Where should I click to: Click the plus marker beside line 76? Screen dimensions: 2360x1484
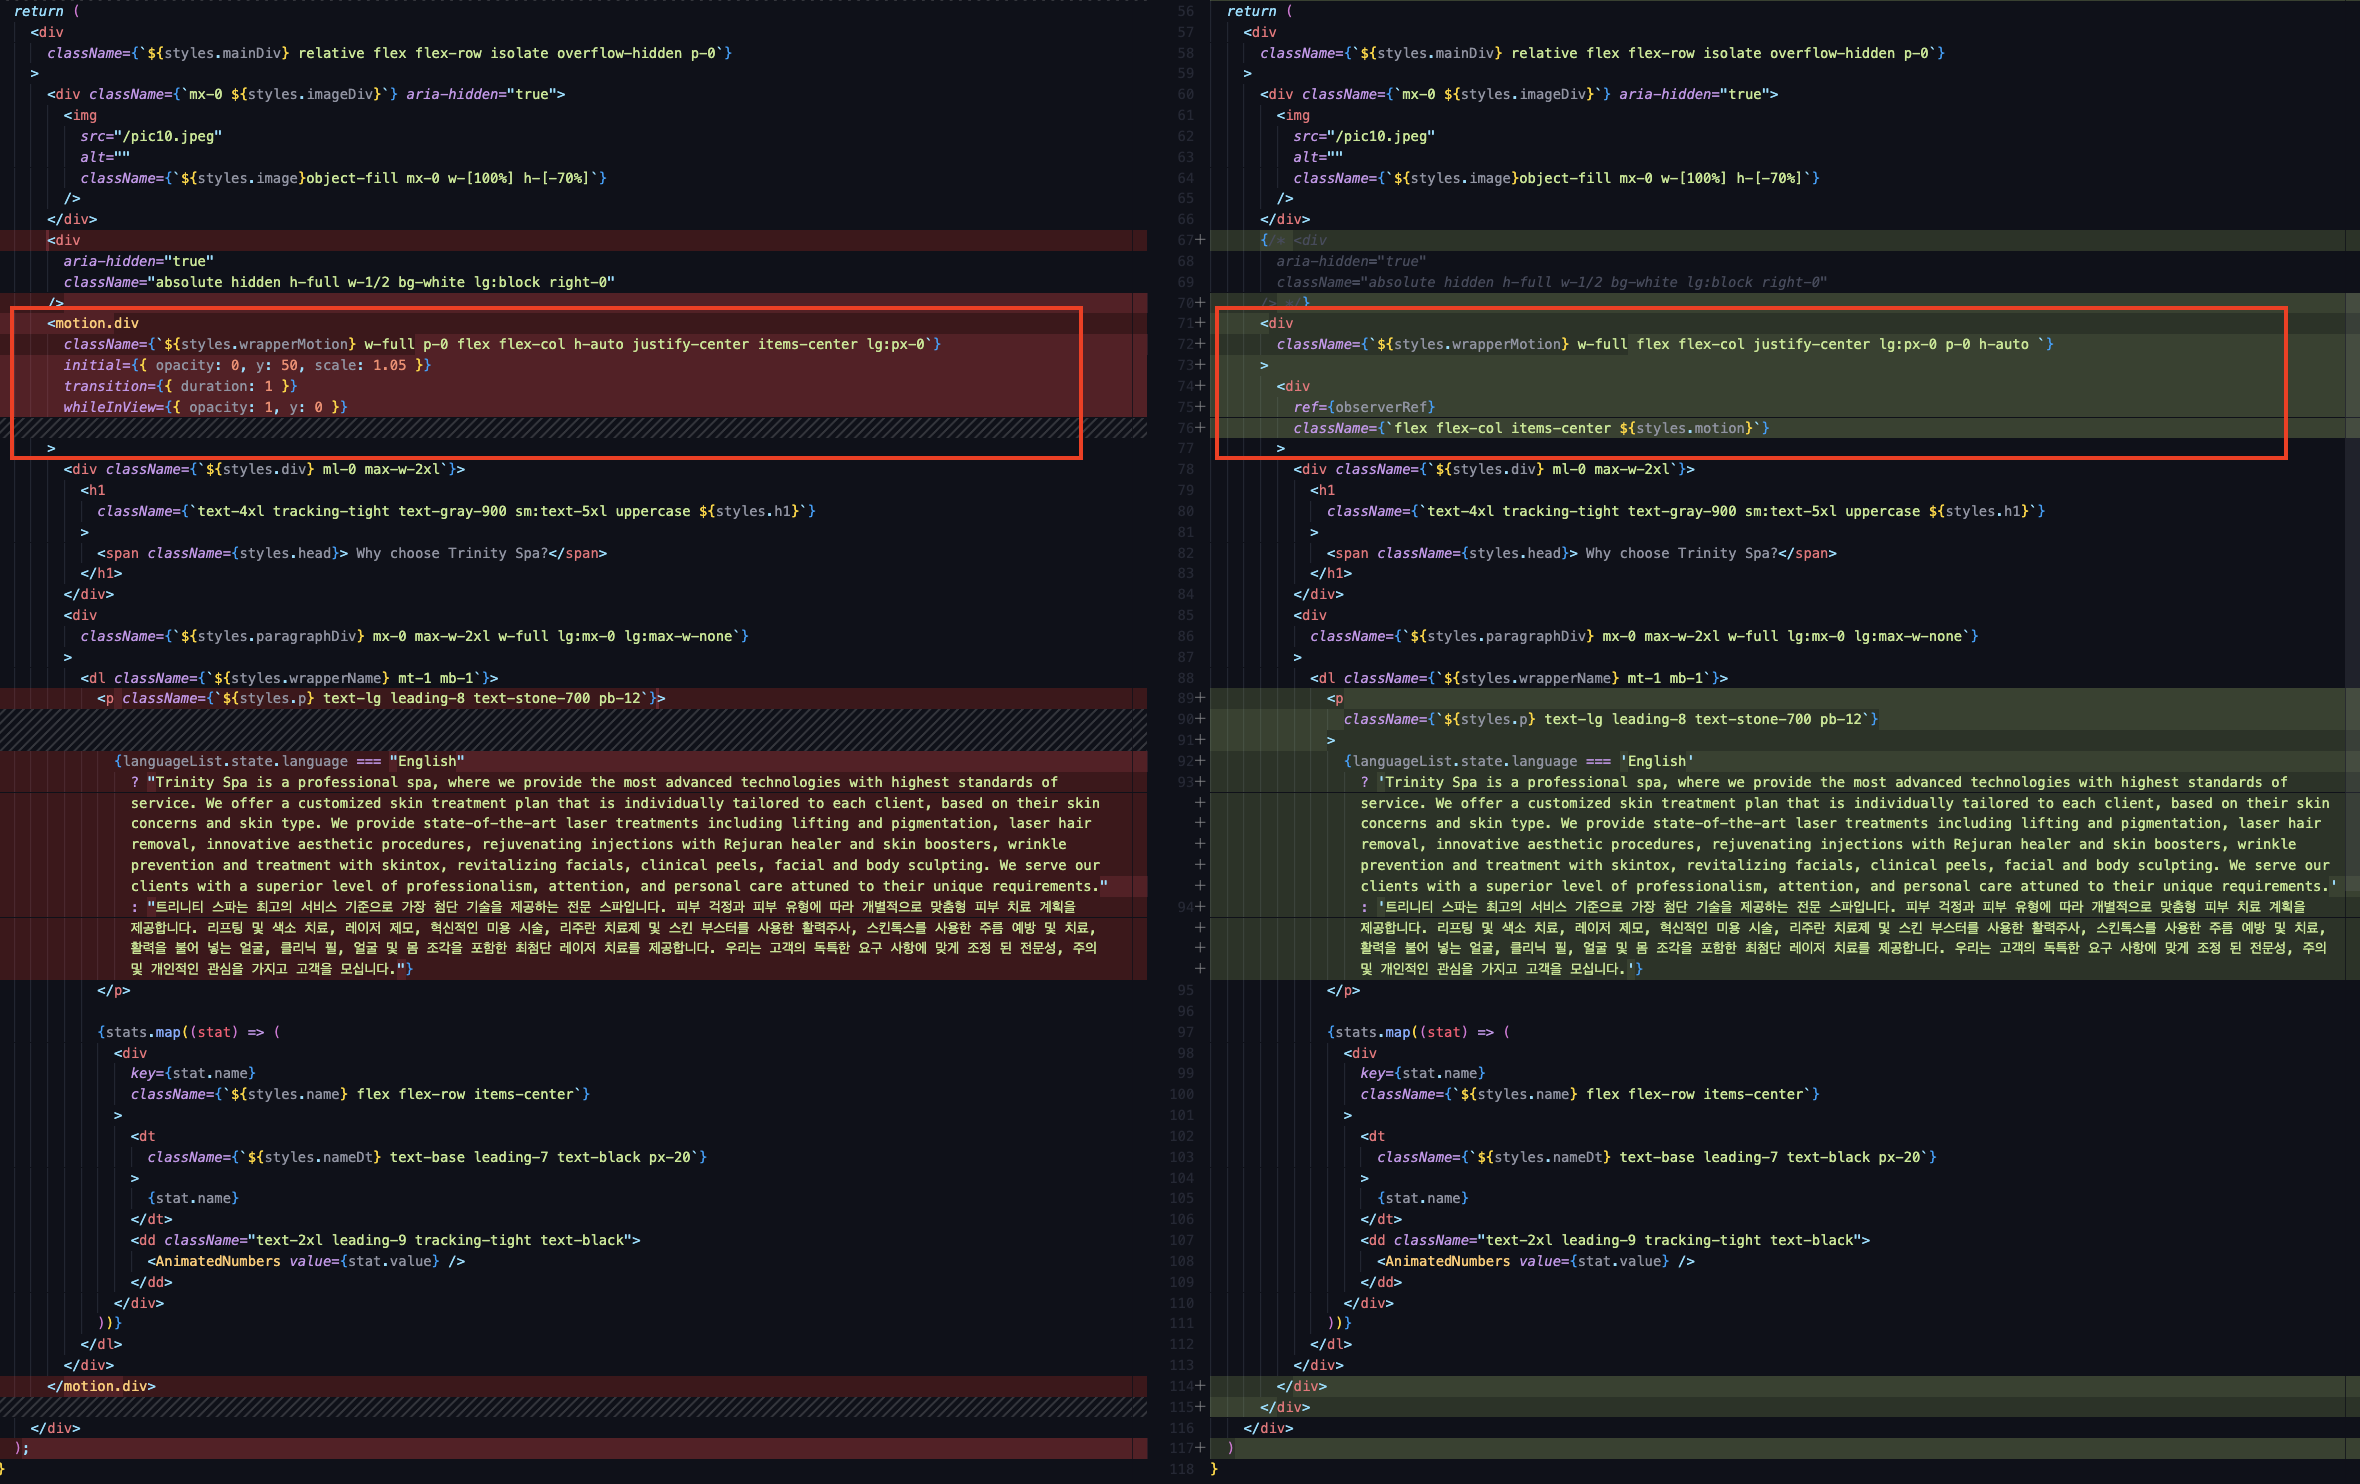tap(1198, 428)
